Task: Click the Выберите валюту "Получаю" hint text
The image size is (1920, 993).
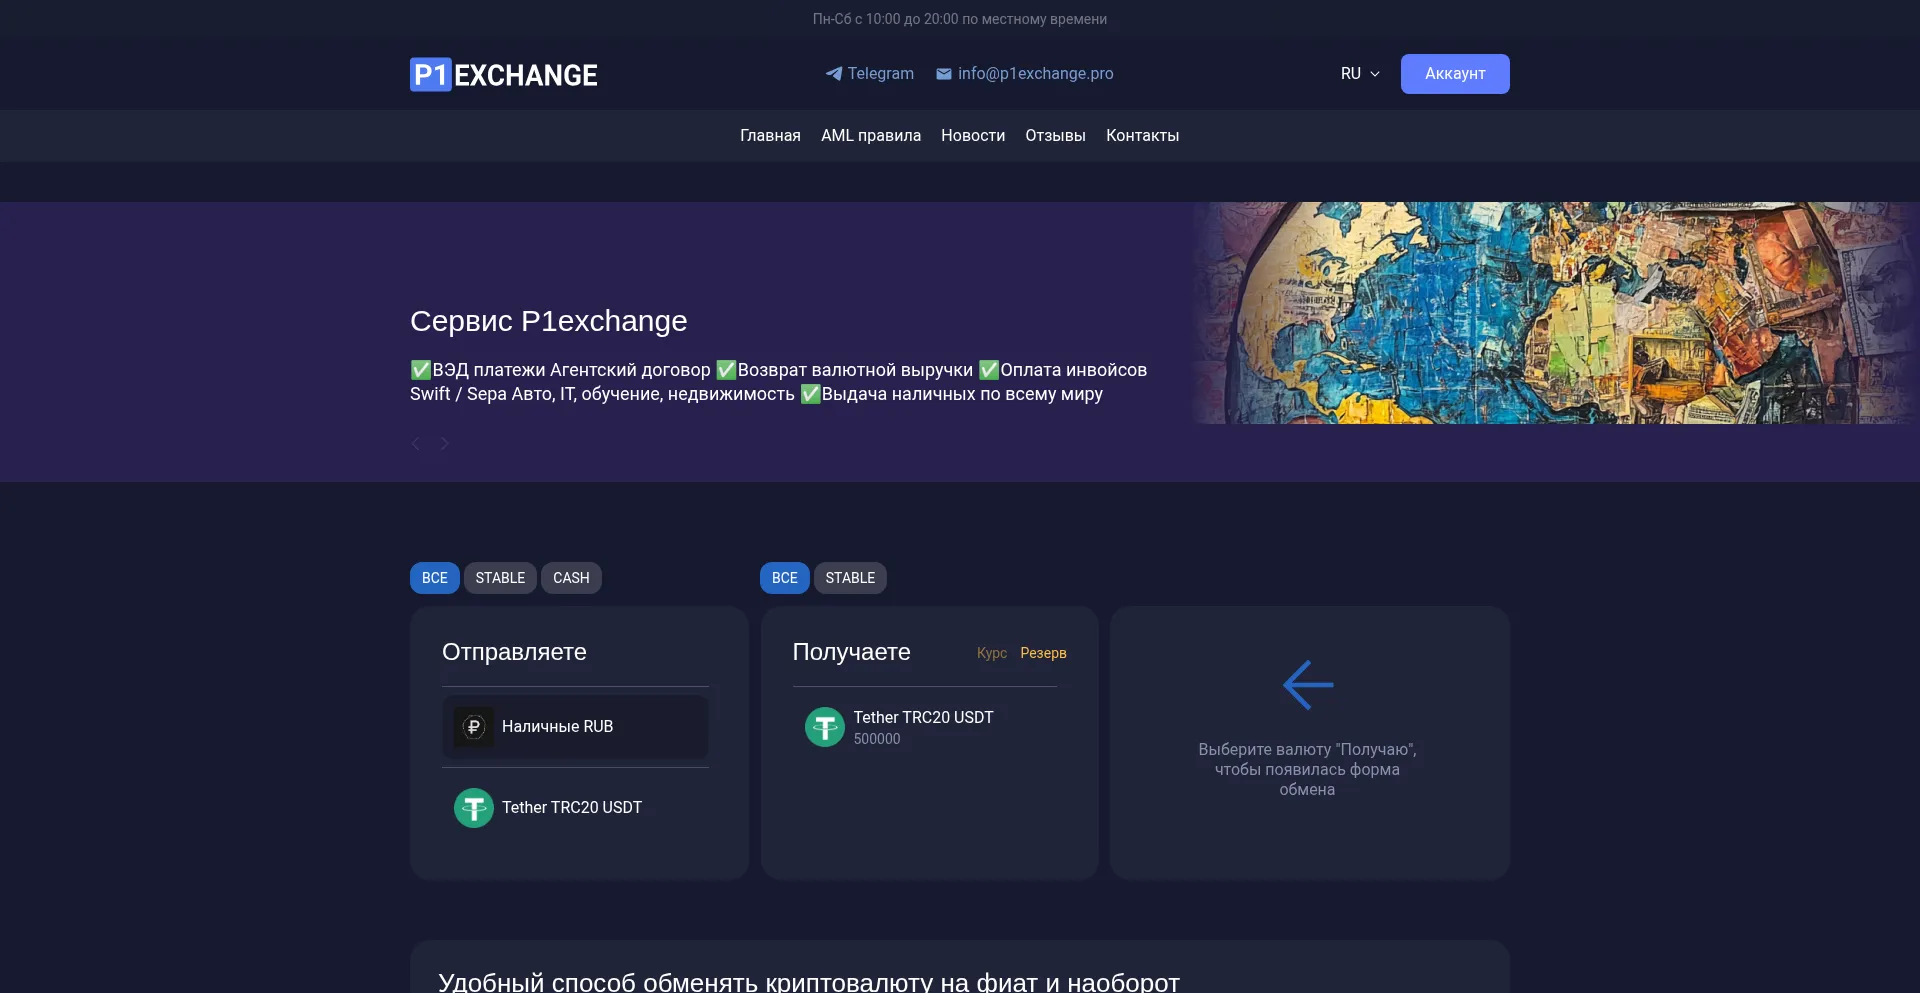Action: point(1308,769)
